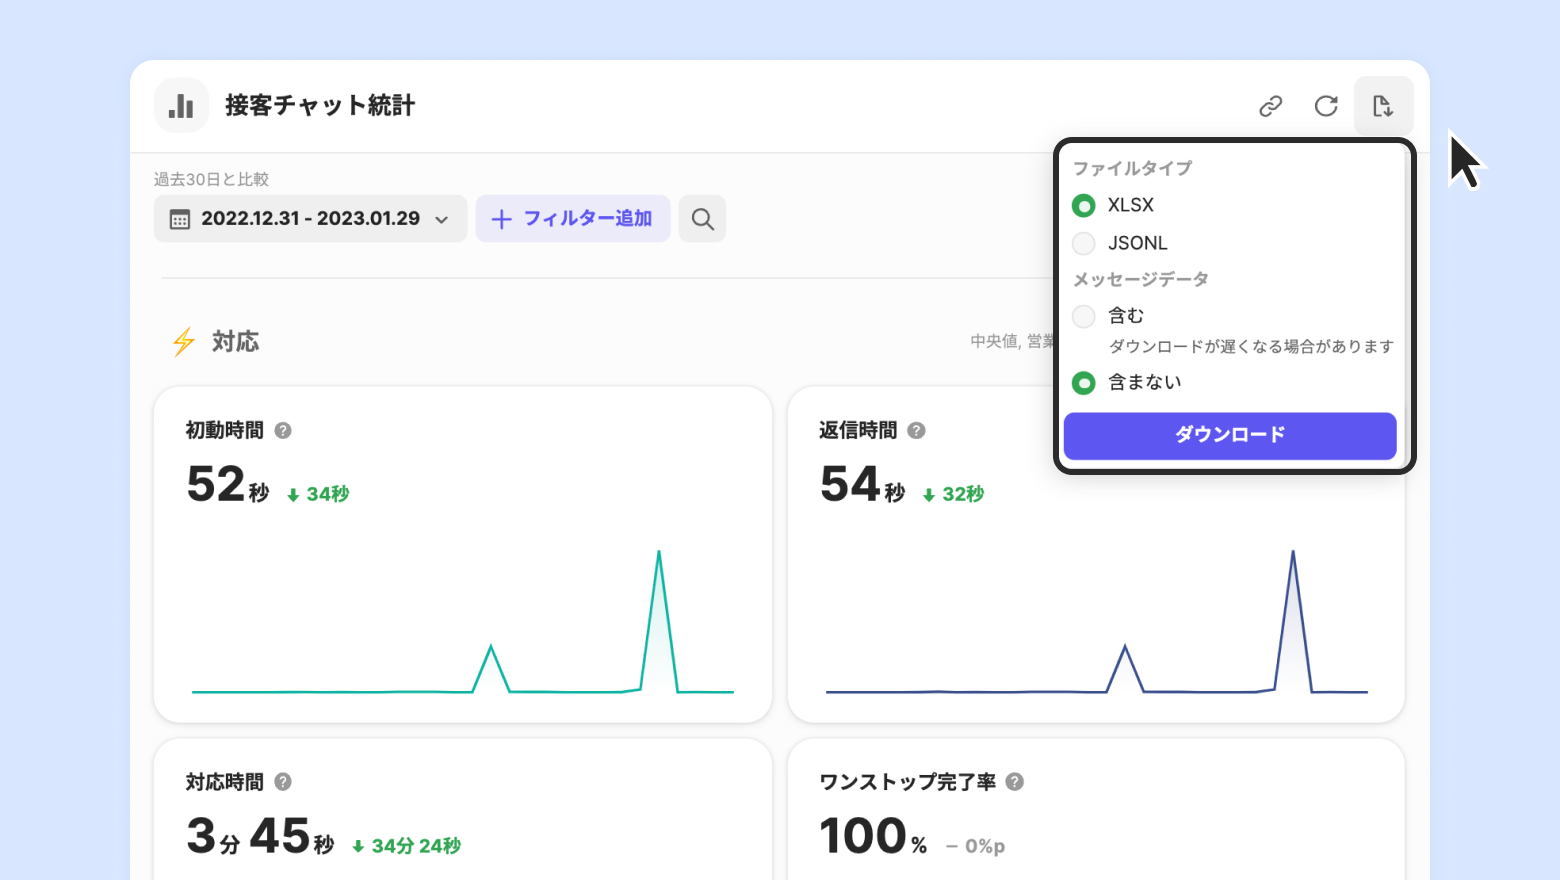Refresh statistics with the reload icon
The width and height of the screenshot is (1560, 880).
pyautogui.click(x=1326, y=106)
